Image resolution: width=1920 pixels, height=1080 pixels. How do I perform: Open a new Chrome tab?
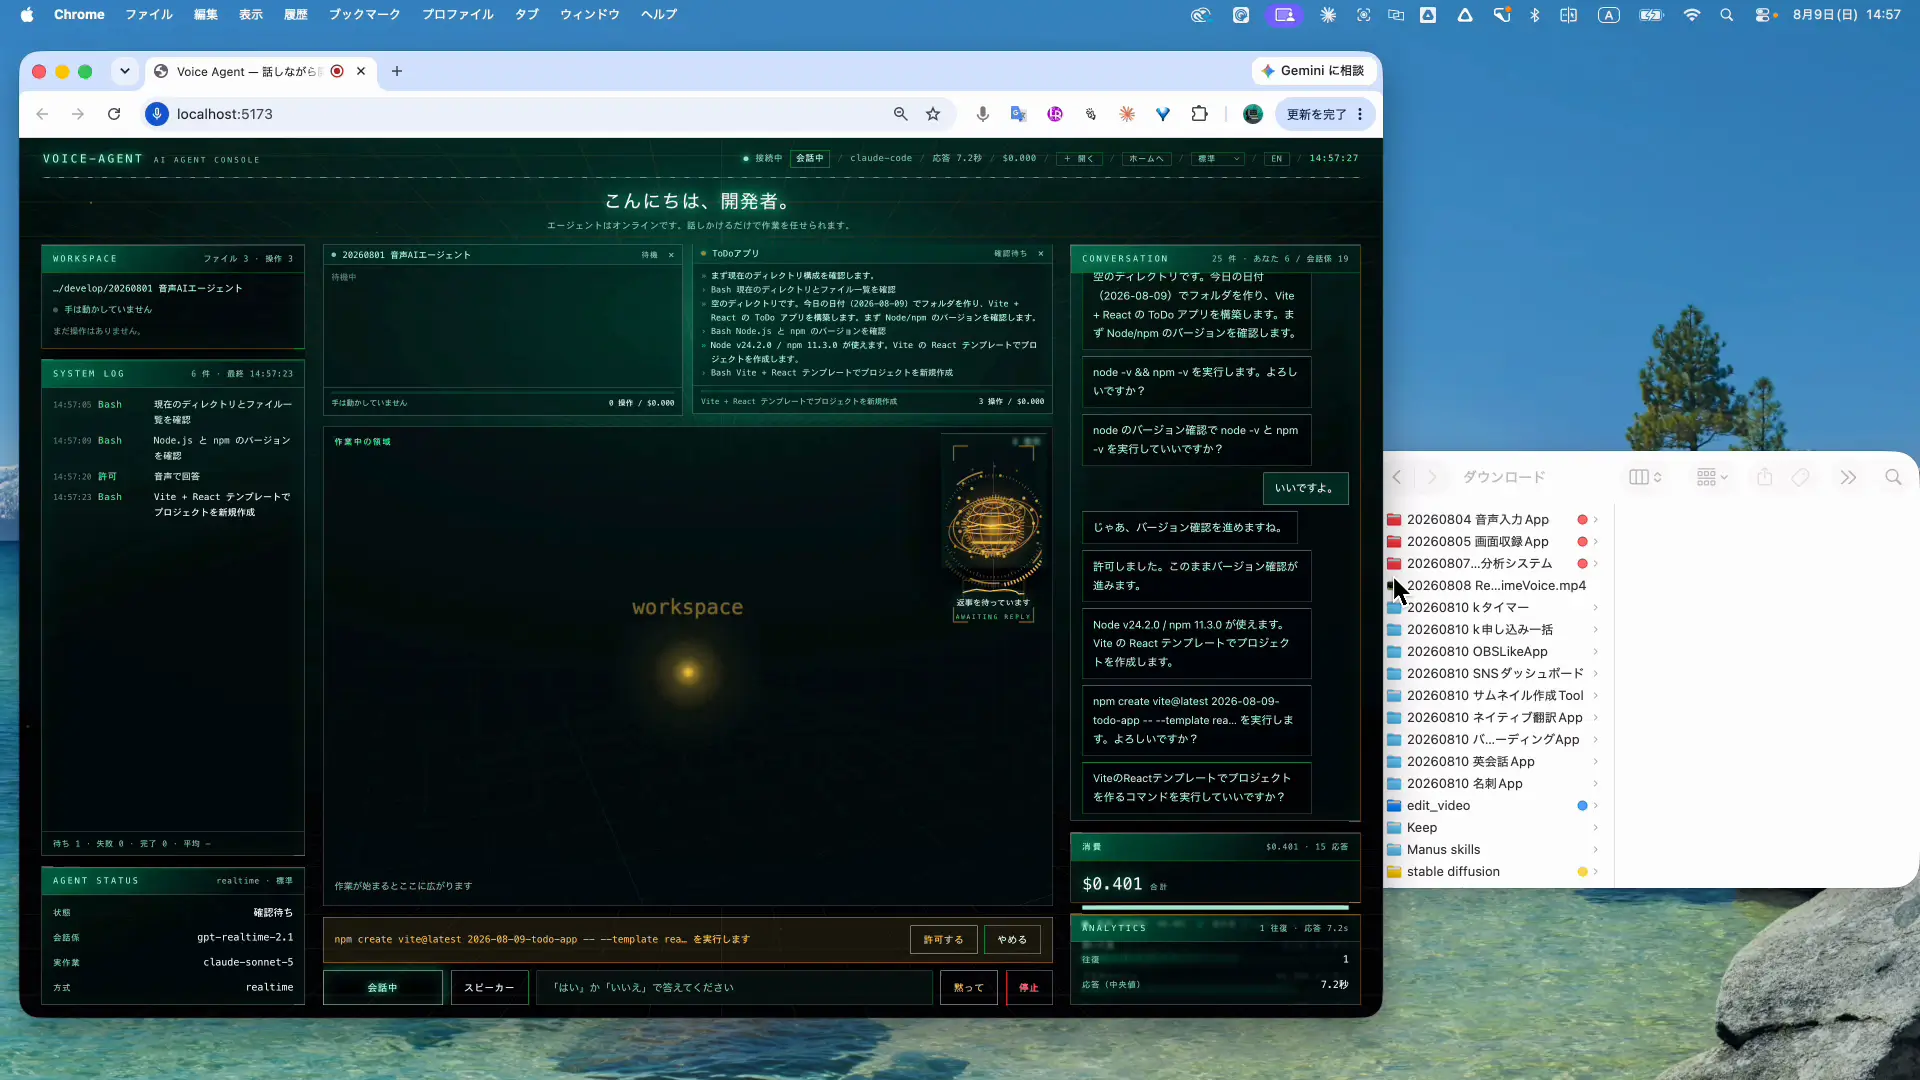pyautogui.click(x=397, y=71)
